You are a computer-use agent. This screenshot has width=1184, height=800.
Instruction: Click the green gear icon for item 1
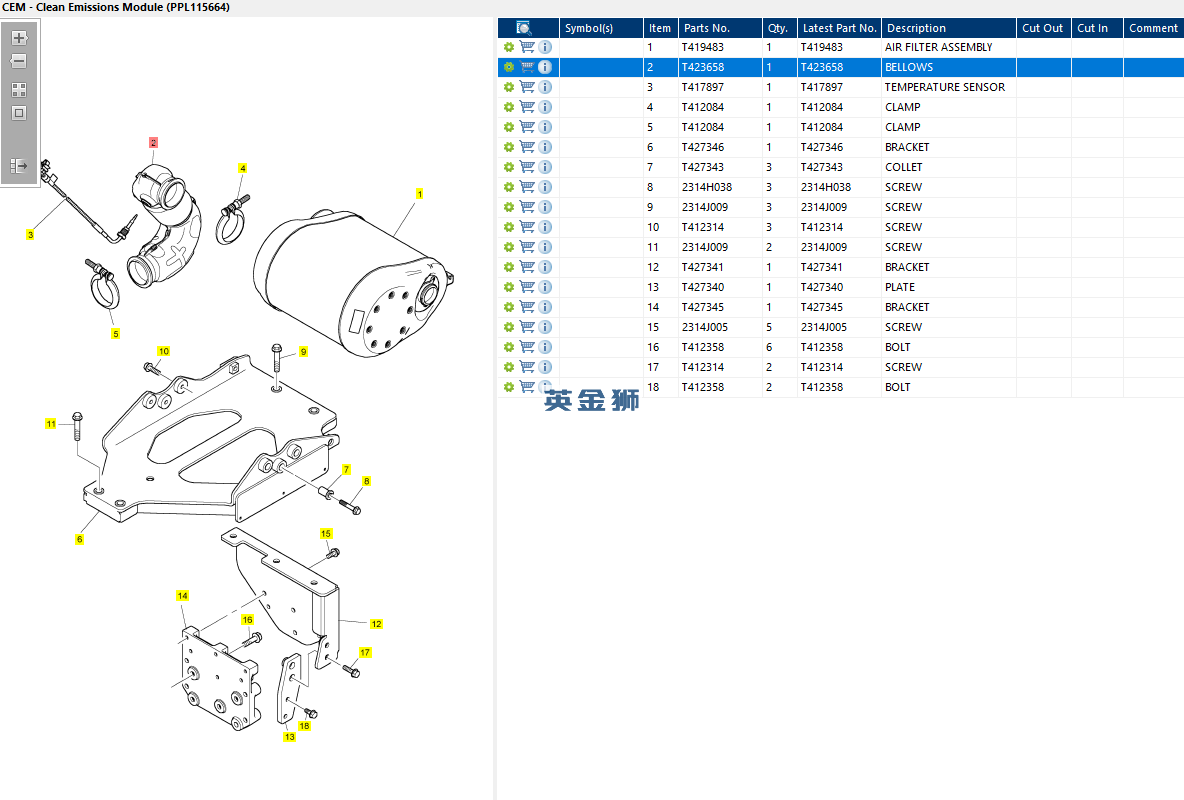(509, 47)
